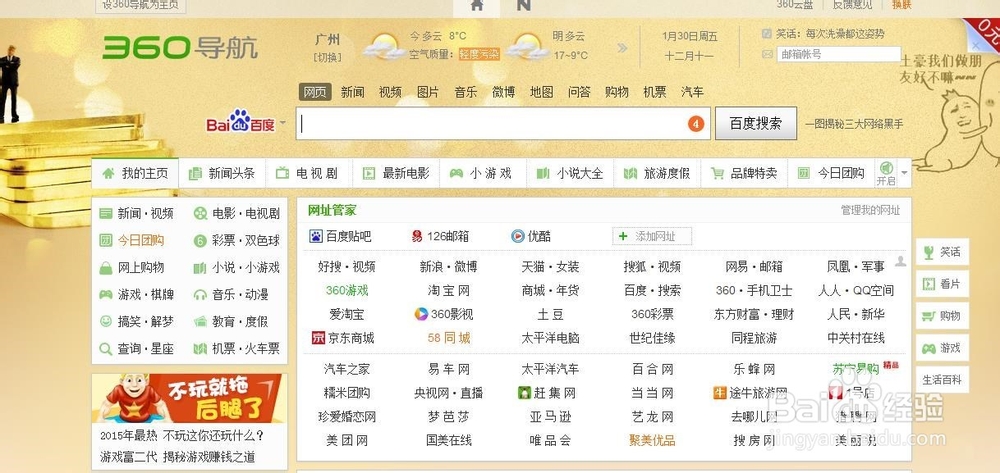Click the orange 4 badge in search box

click(696, 124)
